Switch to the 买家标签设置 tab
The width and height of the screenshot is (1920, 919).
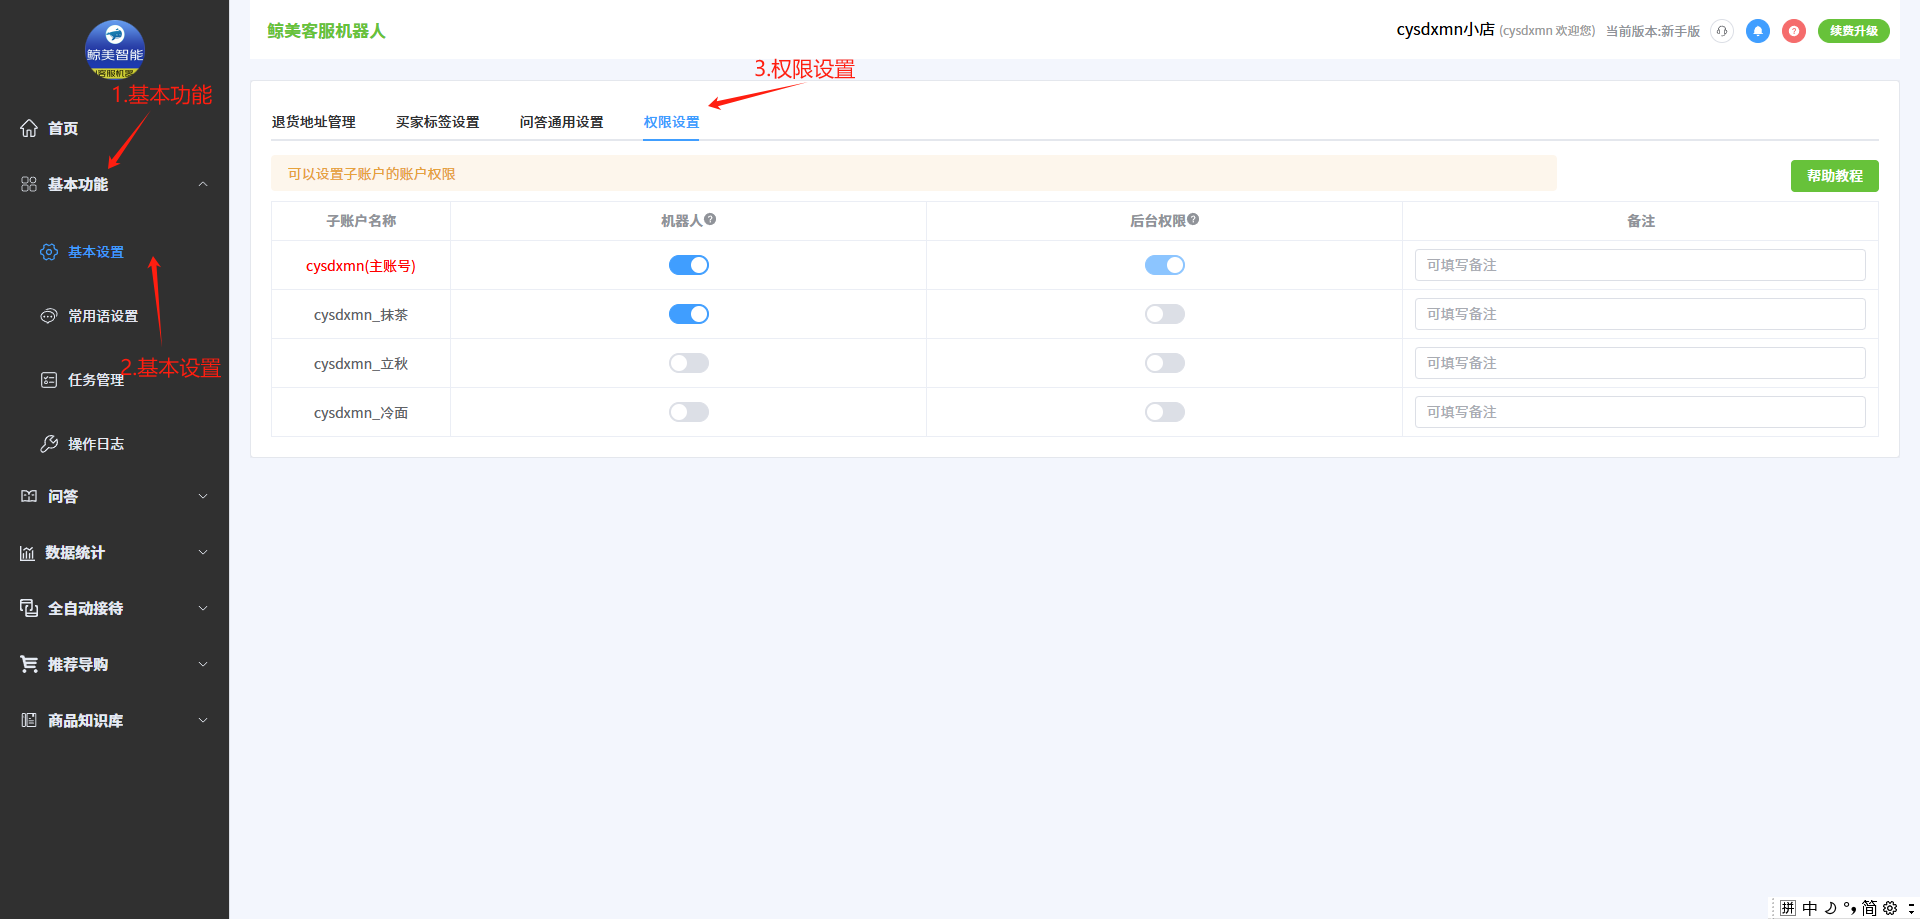click(x=437, y=122)
